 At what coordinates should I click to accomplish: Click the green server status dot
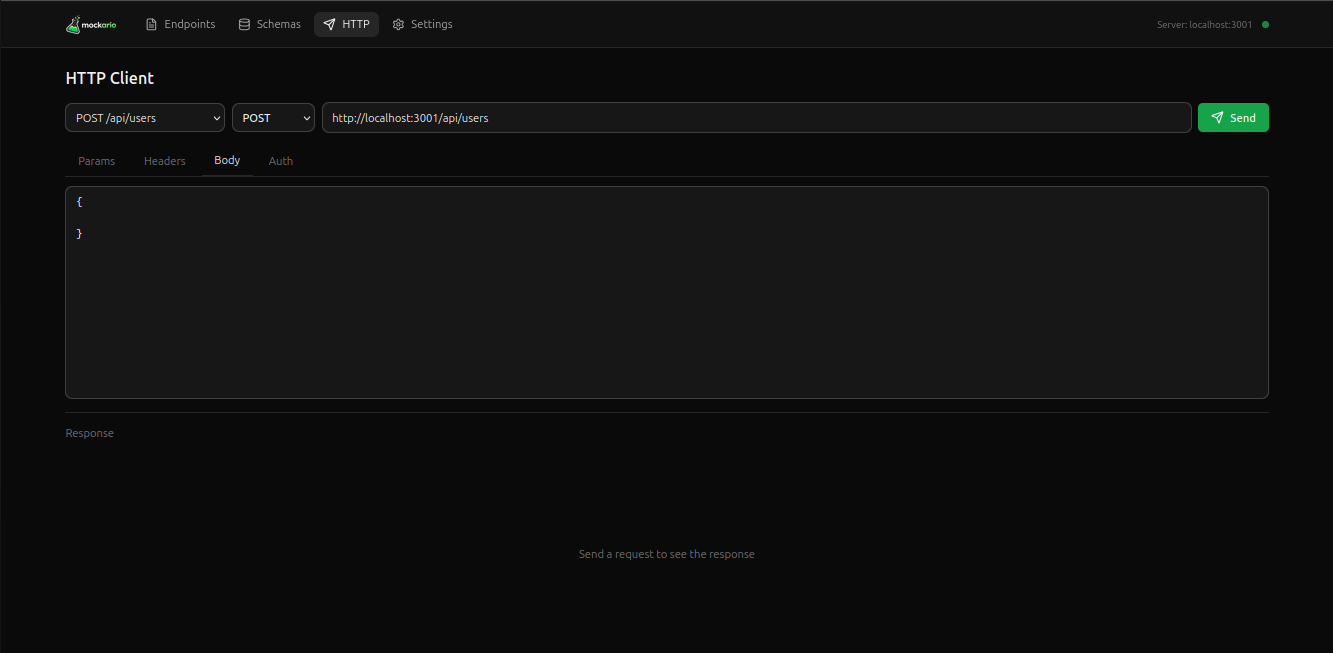1265,25
